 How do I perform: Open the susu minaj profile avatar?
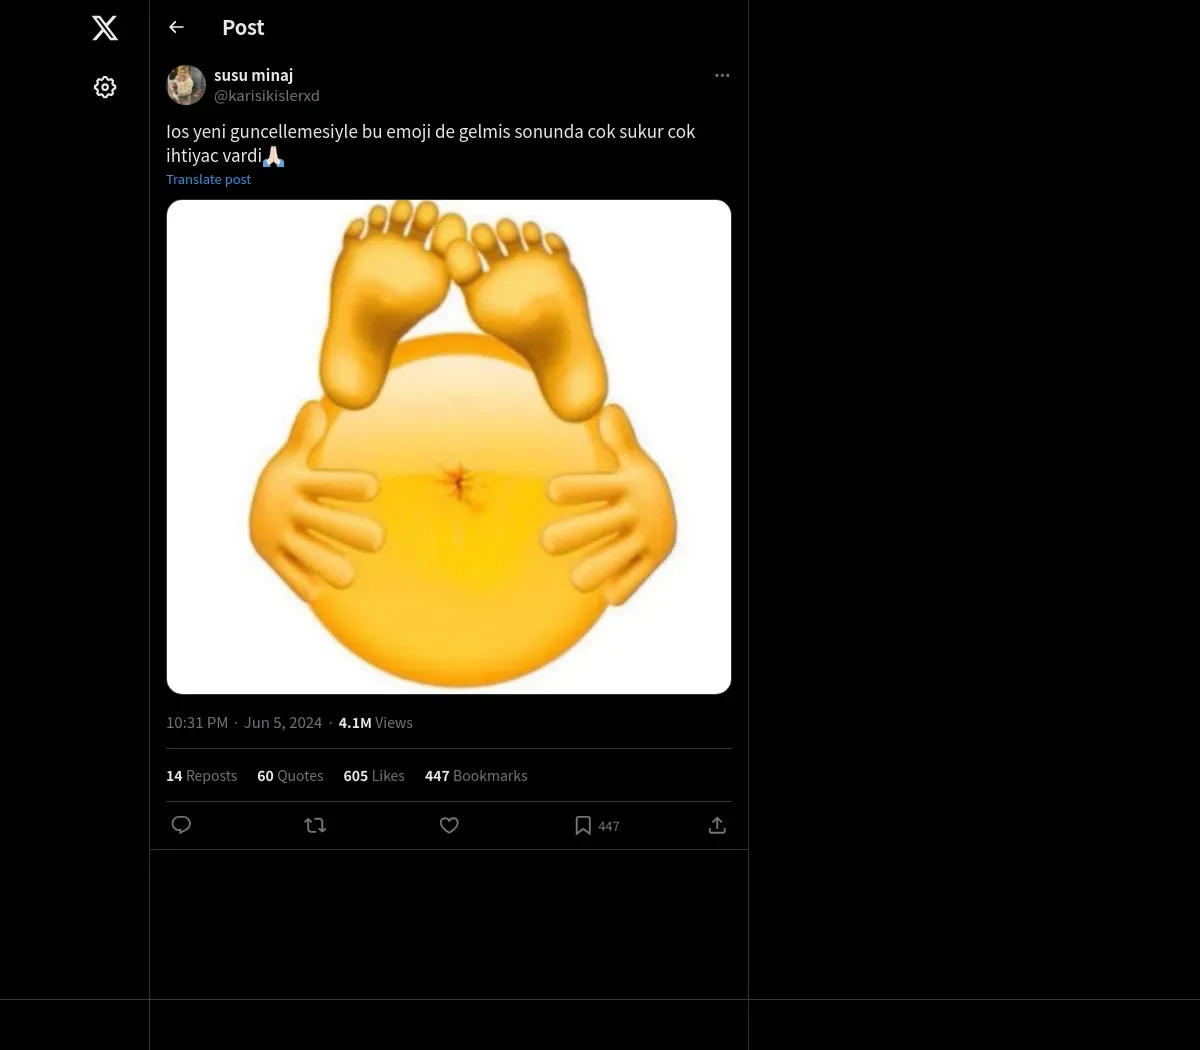[186, 86]
